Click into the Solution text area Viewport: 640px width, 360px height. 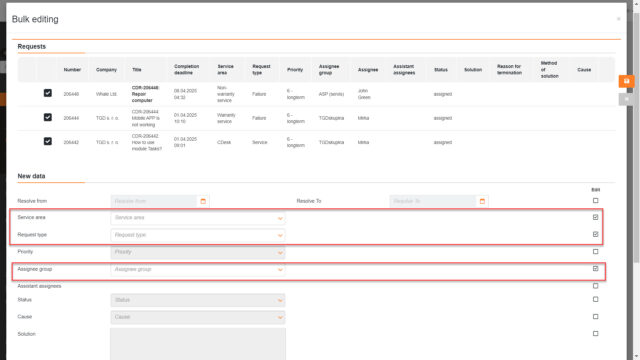pos(198,344)
